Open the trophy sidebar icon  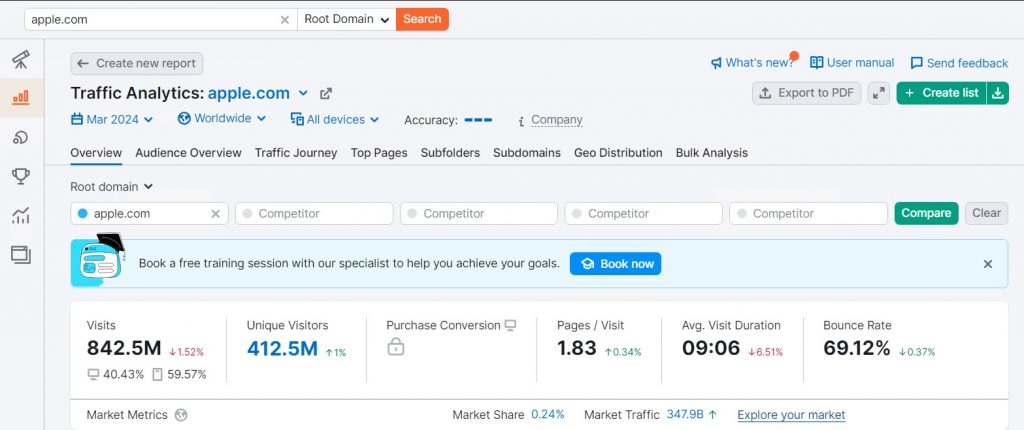click(21, 176)
